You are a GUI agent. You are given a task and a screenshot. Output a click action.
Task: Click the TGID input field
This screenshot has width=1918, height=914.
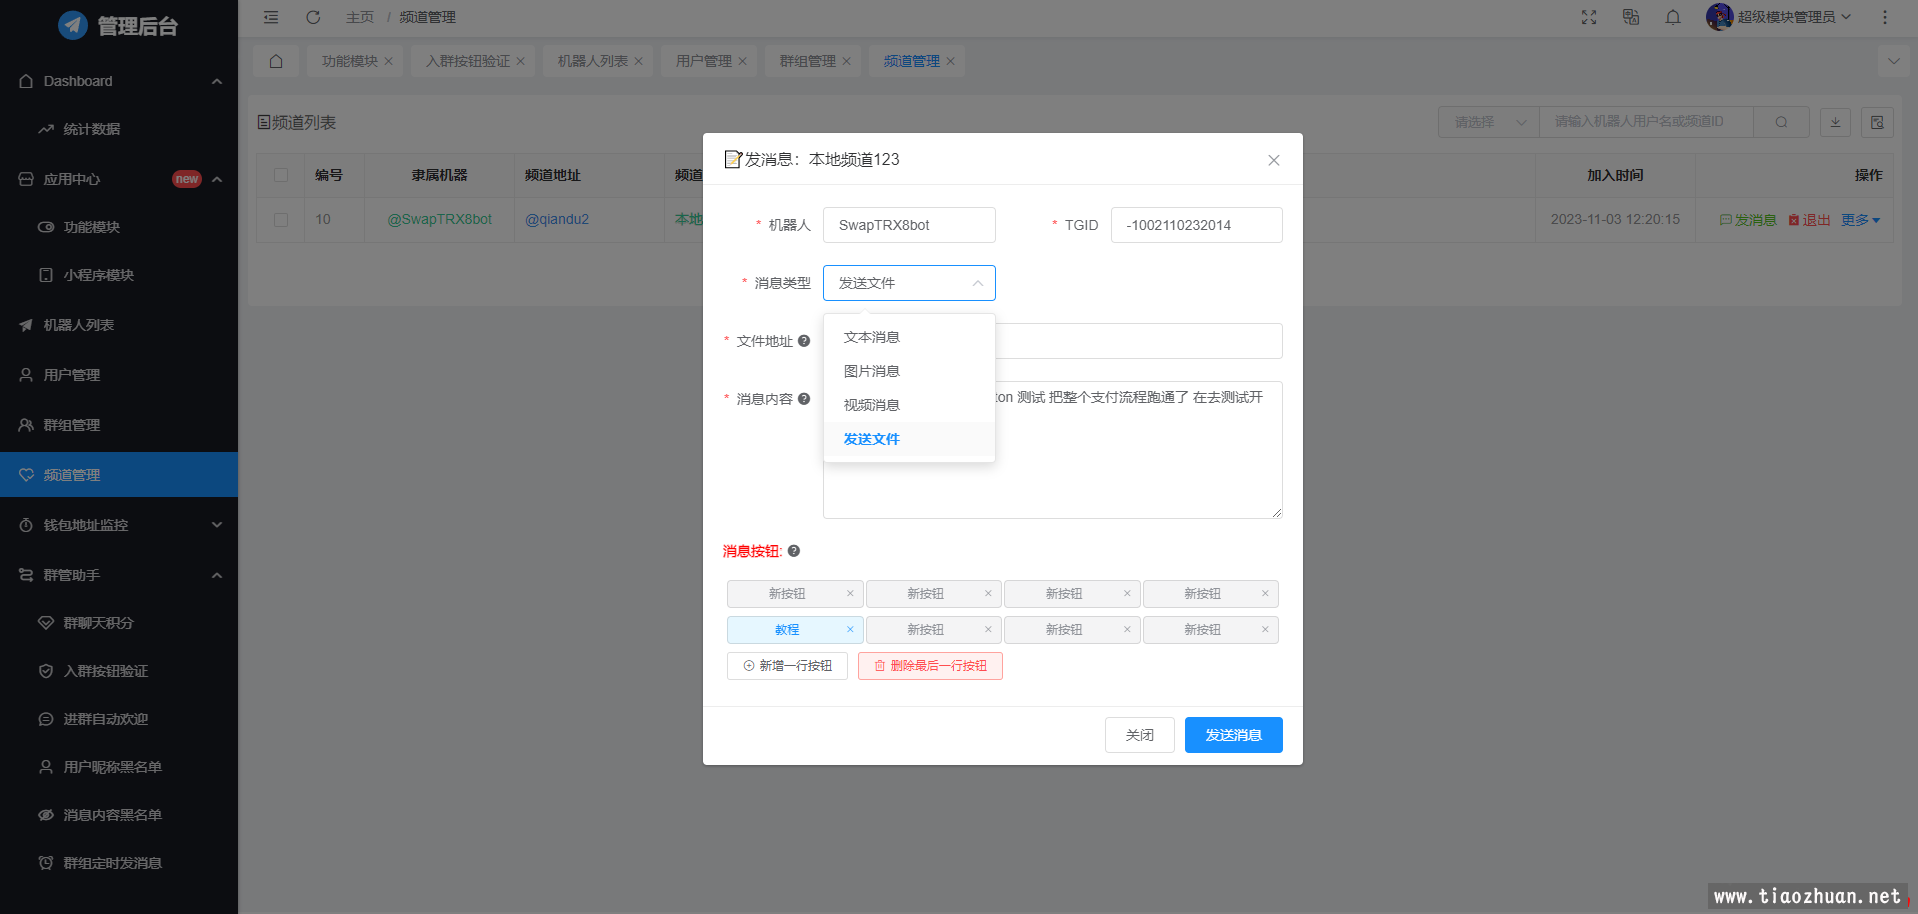1196,225
